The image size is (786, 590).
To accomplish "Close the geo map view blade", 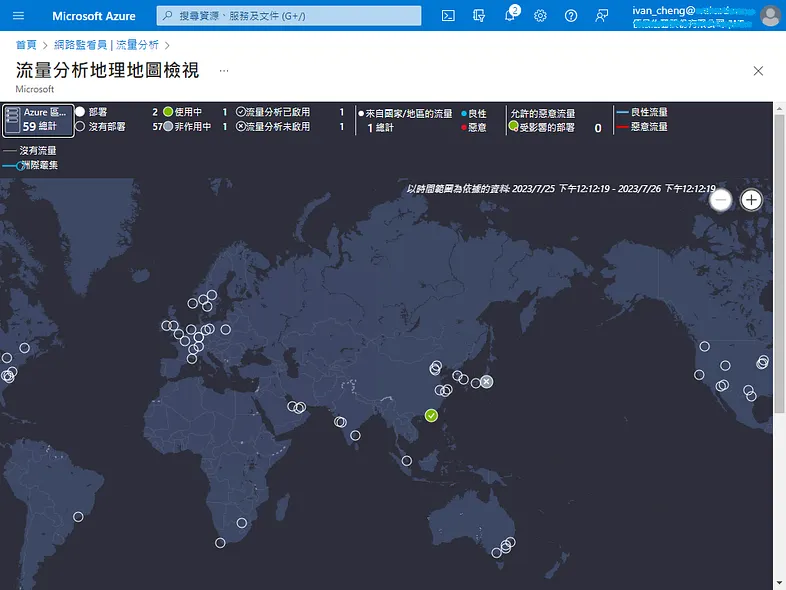I will point(758,71).
